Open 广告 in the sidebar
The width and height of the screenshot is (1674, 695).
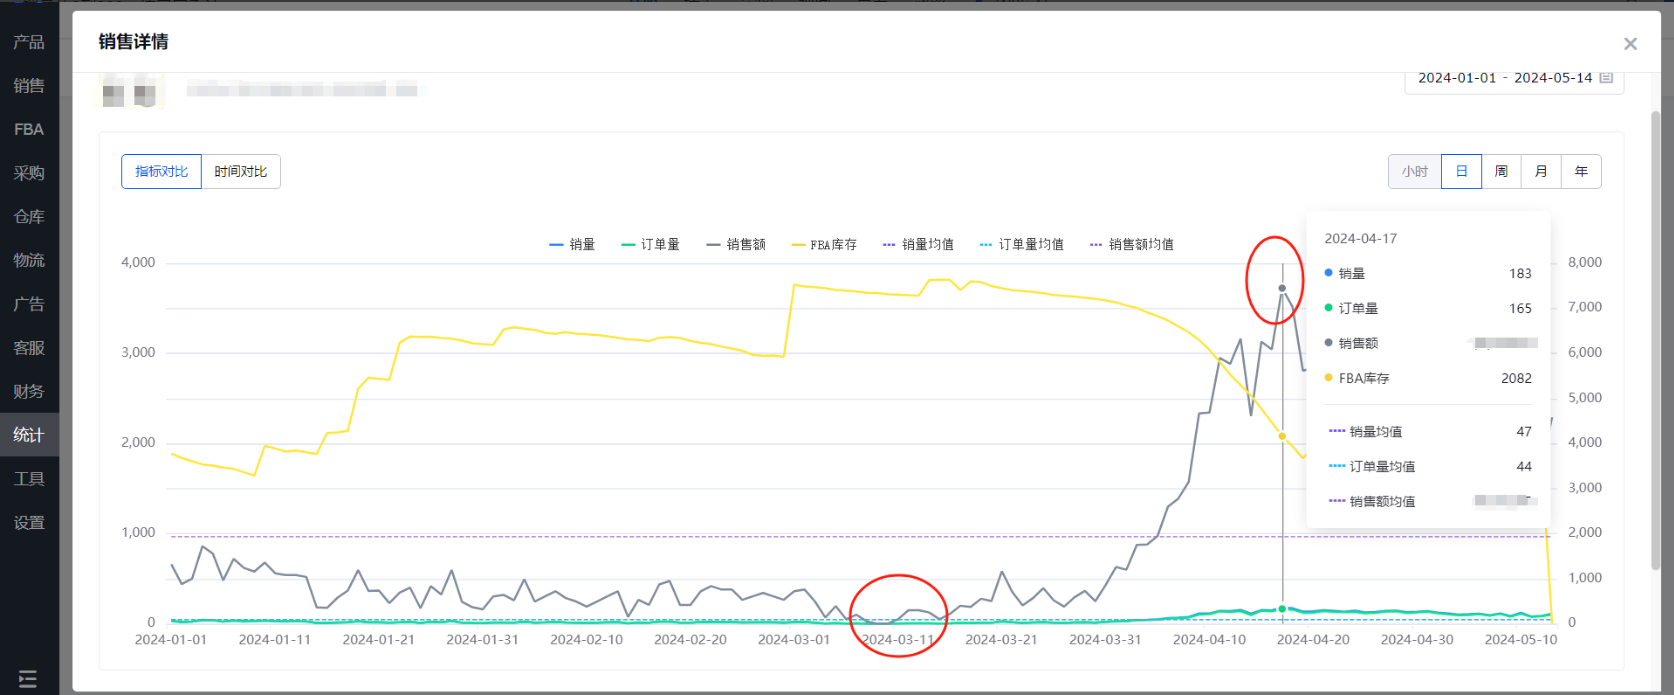click(x=29, y=304)
